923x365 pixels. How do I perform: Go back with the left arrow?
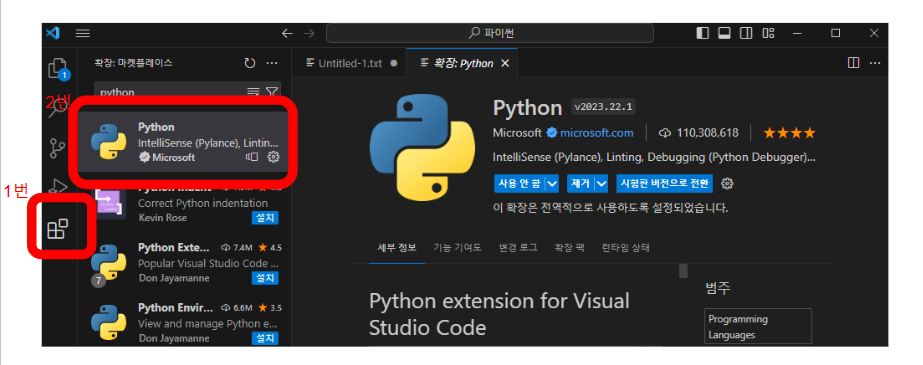(x=287, y=34)
